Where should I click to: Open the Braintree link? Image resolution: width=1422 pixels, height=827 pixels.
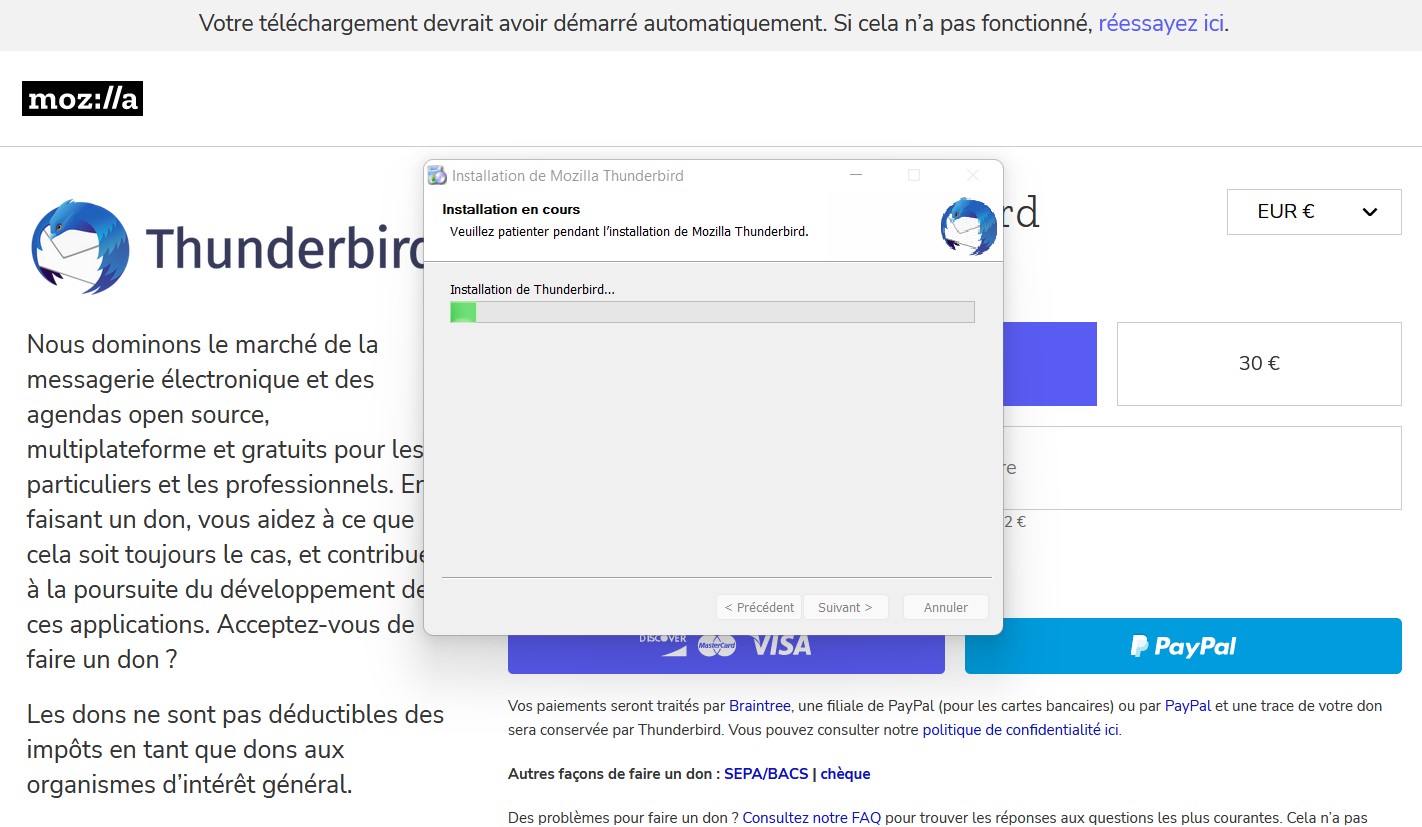761,706
